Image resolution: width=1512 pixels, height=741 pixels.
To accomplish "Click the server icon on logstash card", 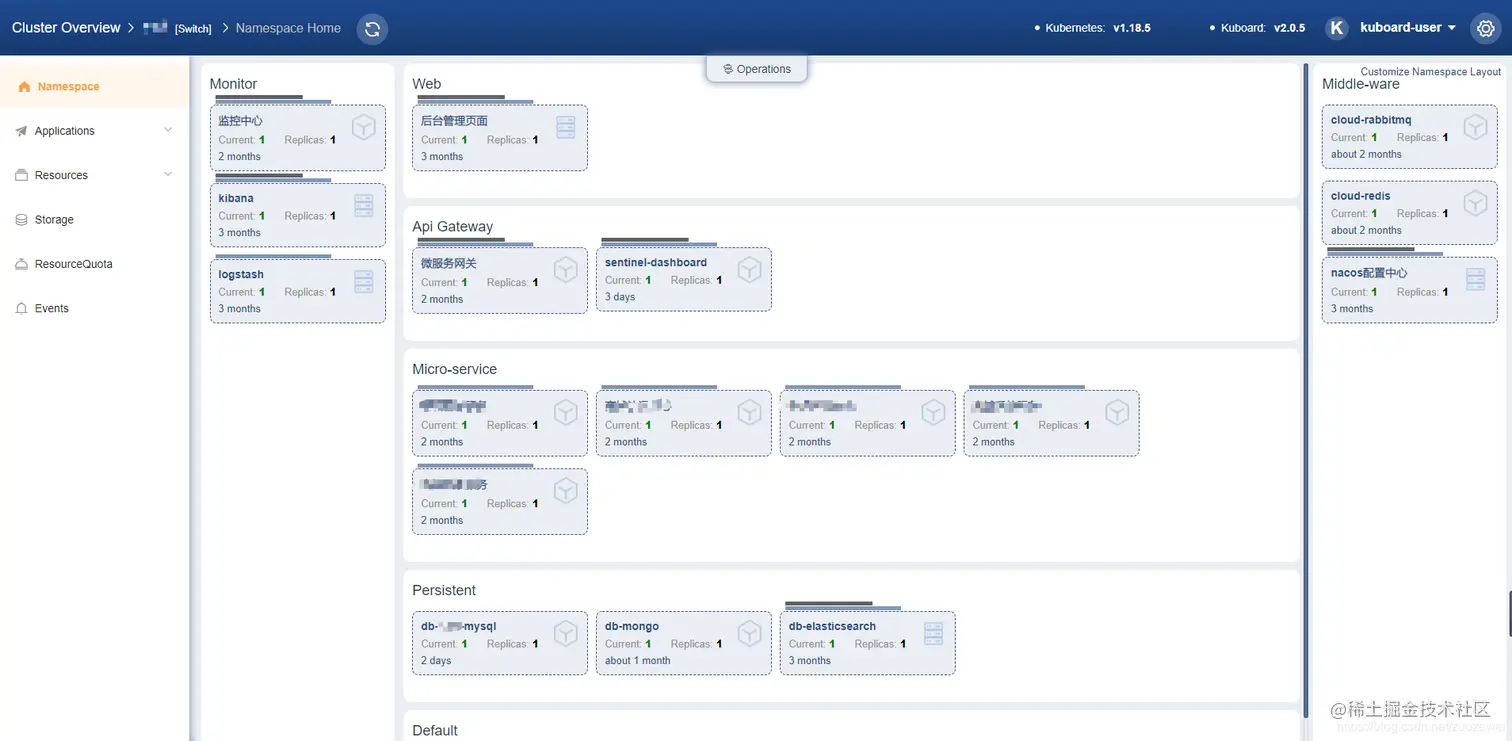I will pyautogui.click(x=364, y=281).
